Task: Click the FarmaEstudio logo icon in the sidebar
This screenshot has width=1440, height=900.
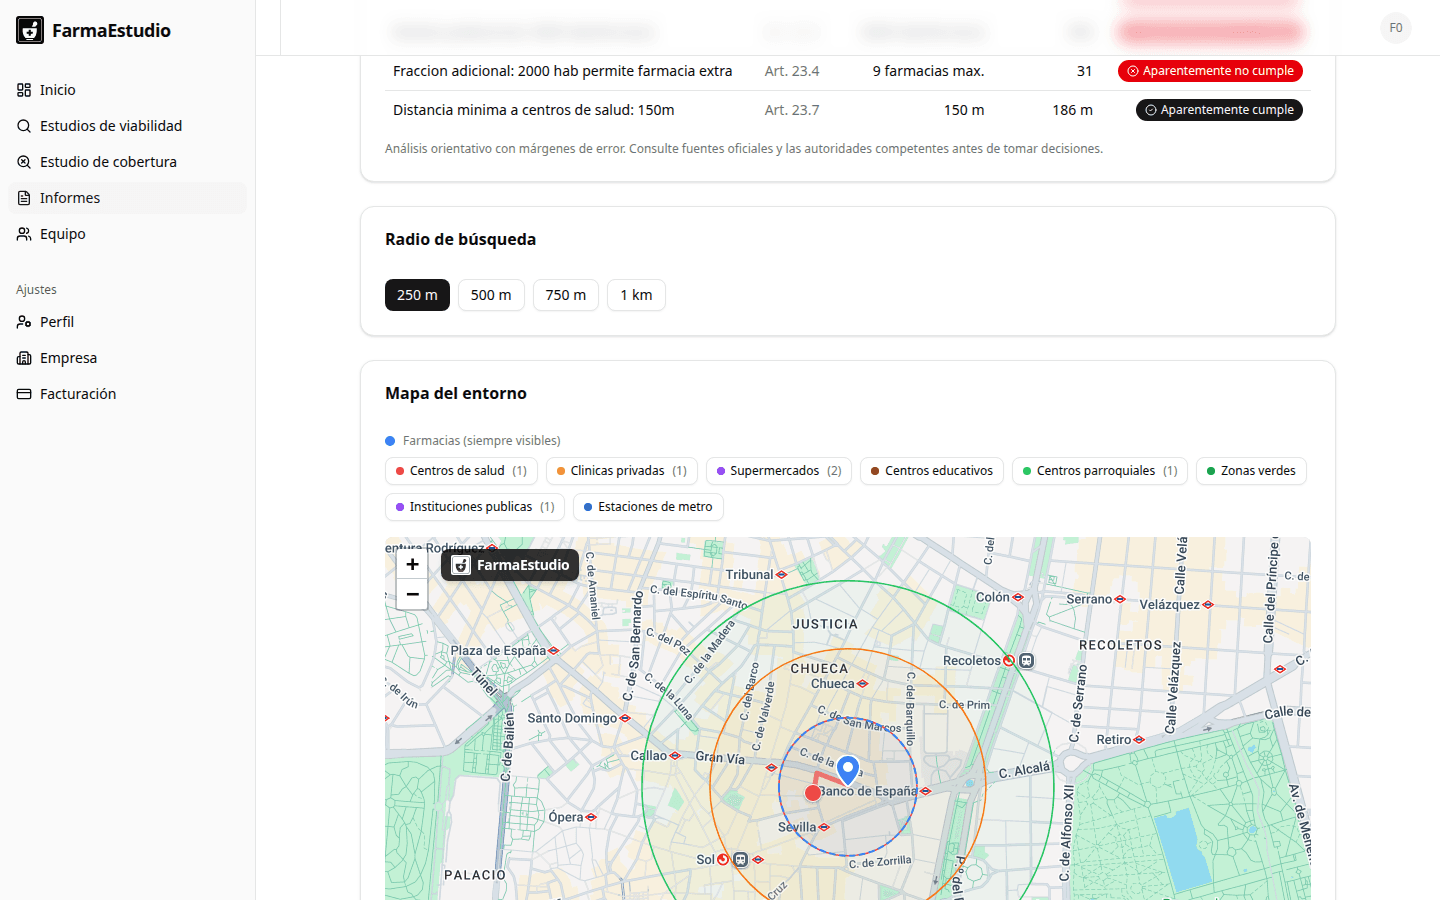Action: click(x=29, y=29)
